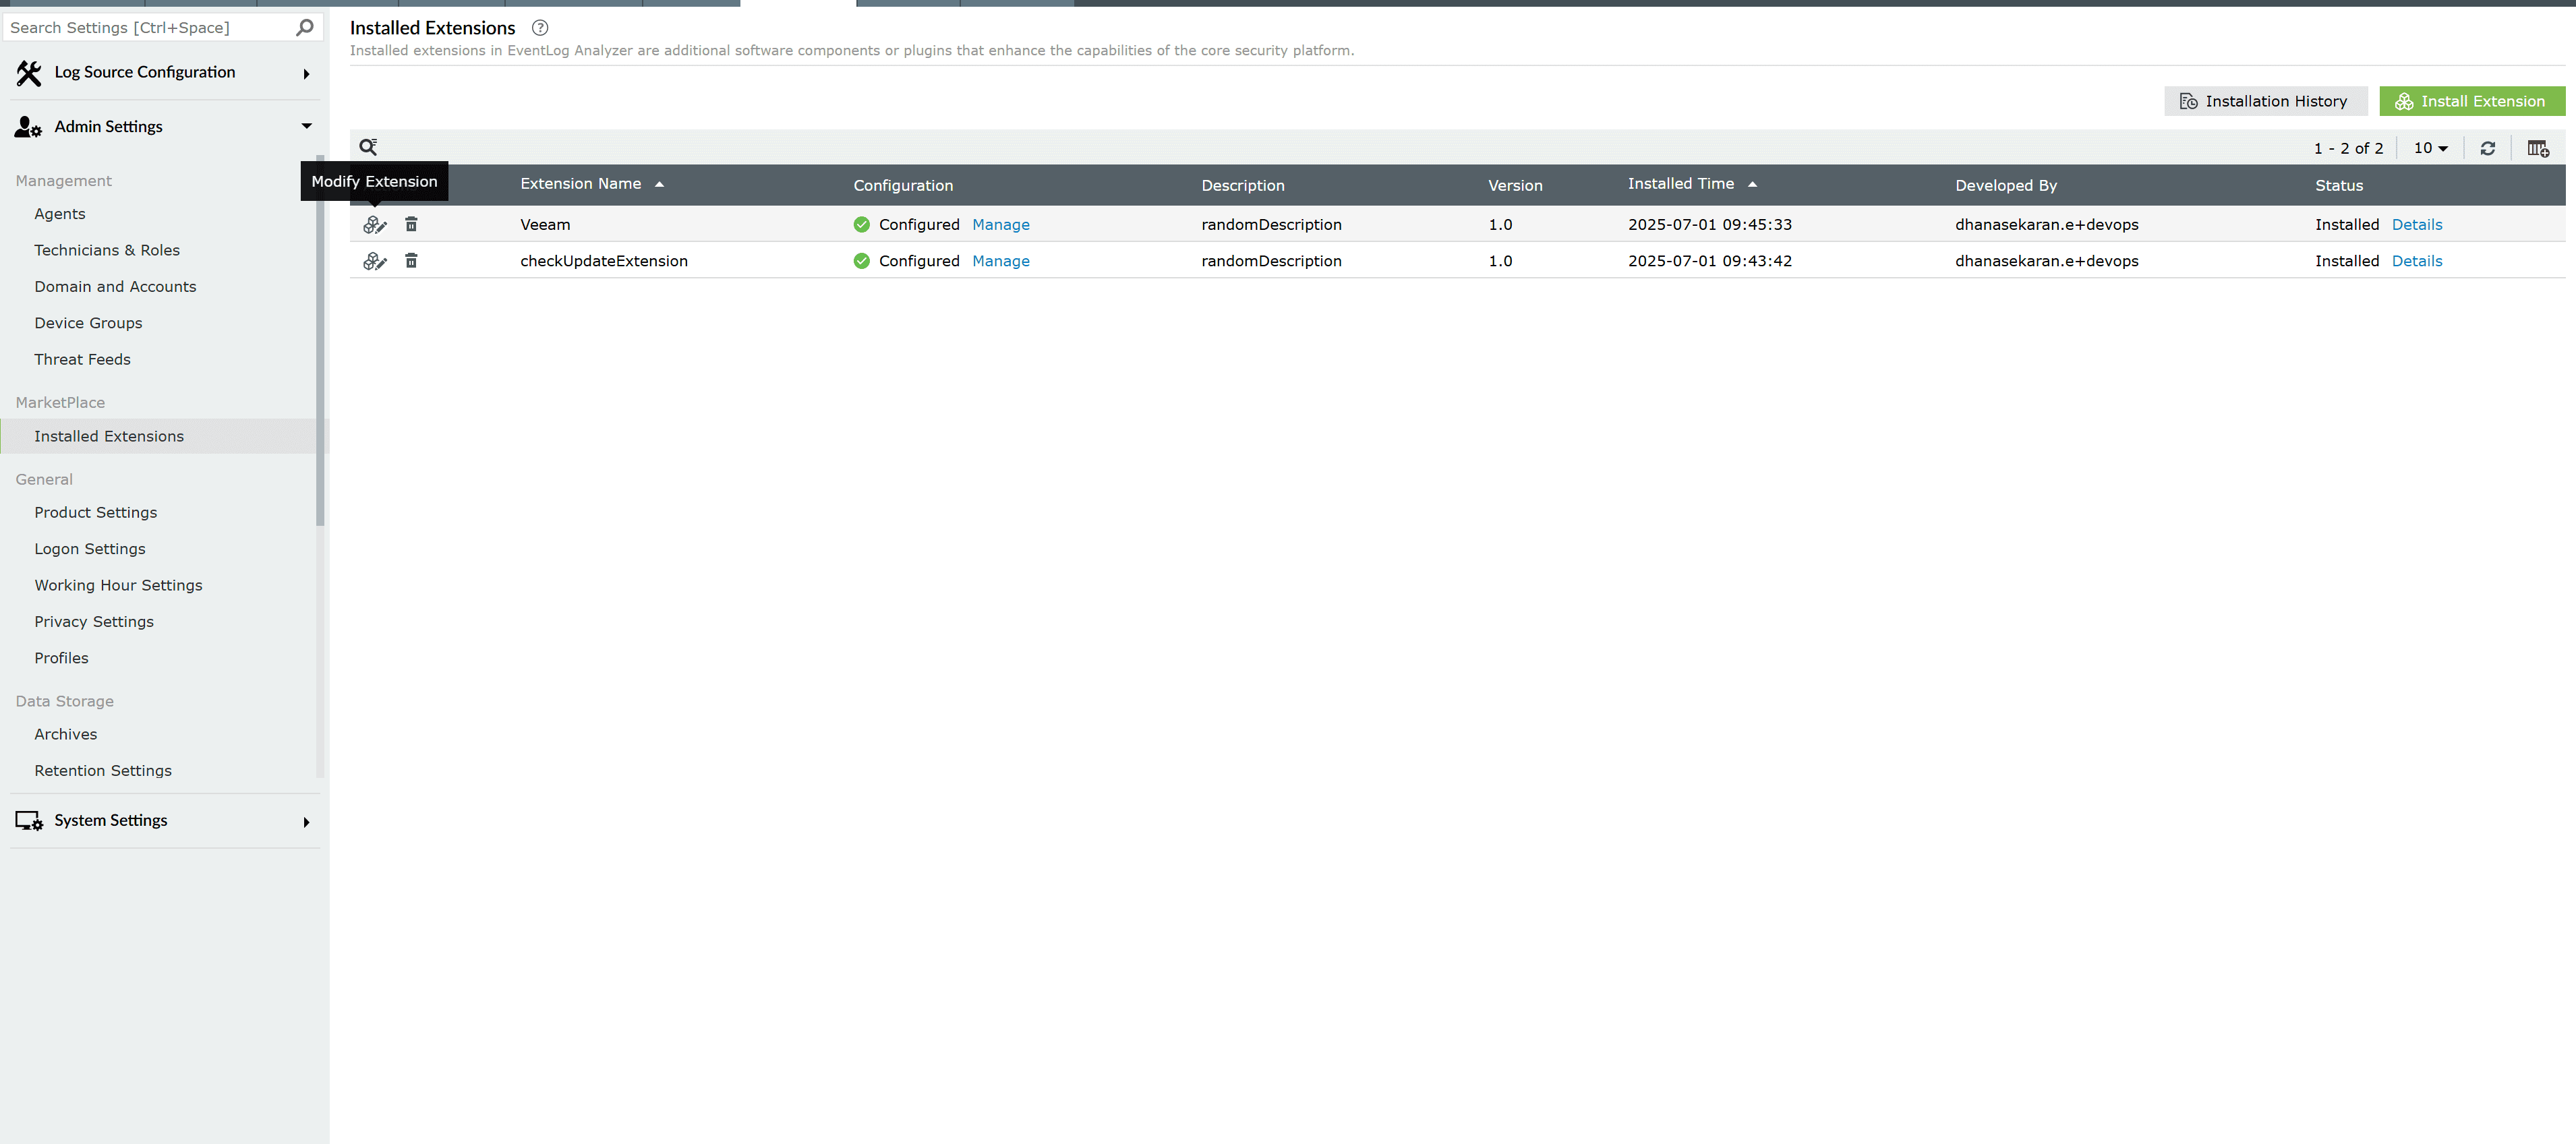2576x1144 pixels.
Task: Open the help icon next to Installed Extensions title
Action: coord(540,27)
